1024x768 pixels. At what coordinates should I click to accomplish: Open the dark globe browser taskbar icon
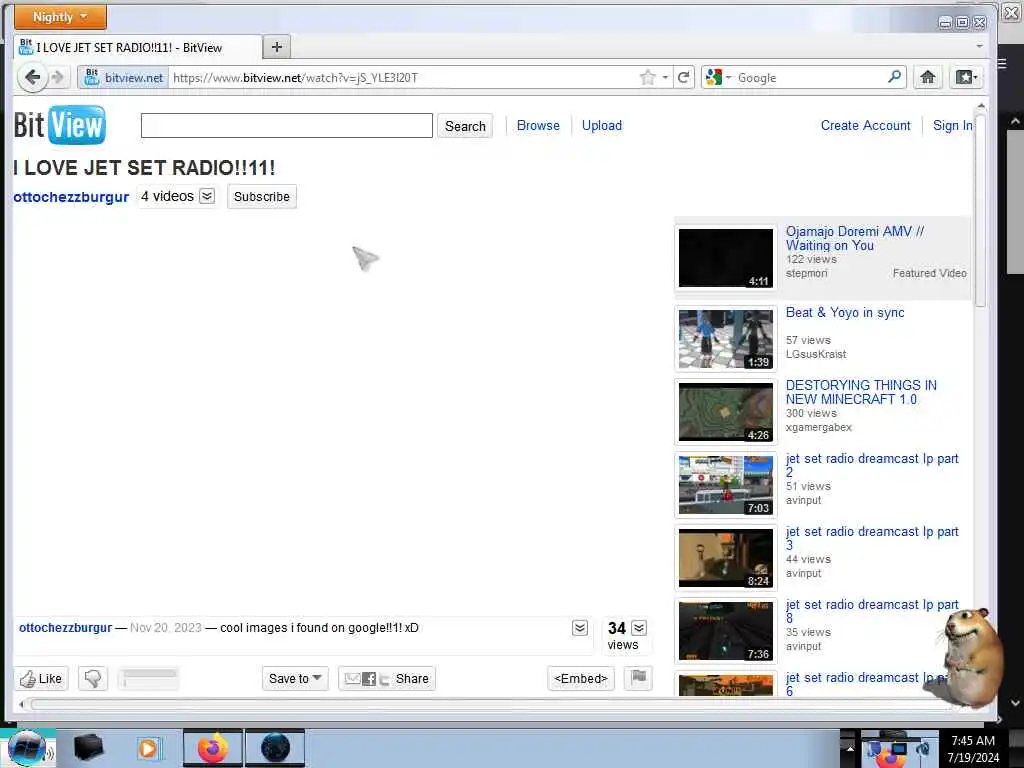275,748
